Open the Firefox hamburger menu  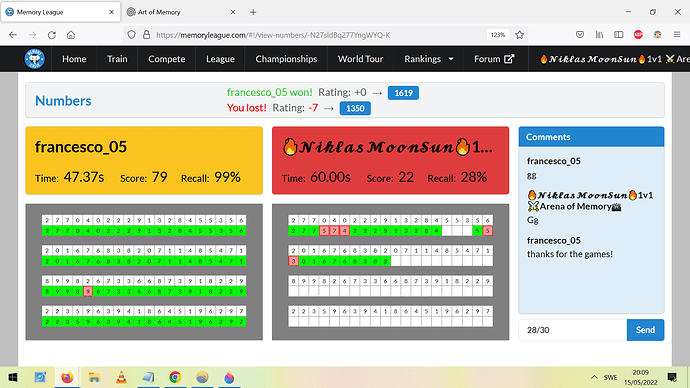677,35
